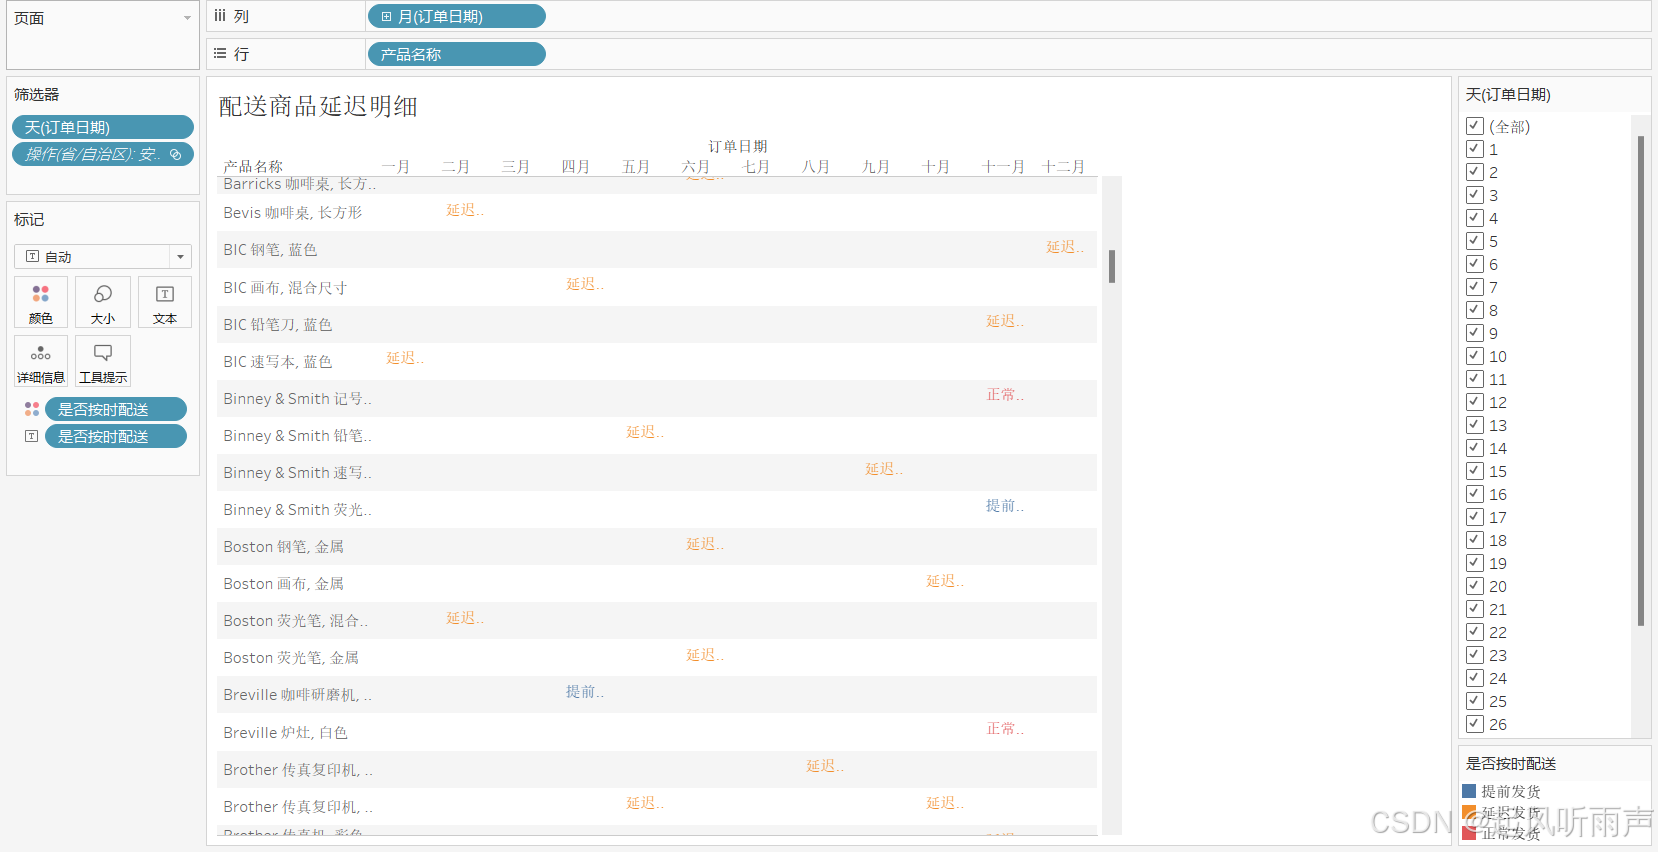Open the Size mark card
The image size is (1658, 852).
coord(103,302)
